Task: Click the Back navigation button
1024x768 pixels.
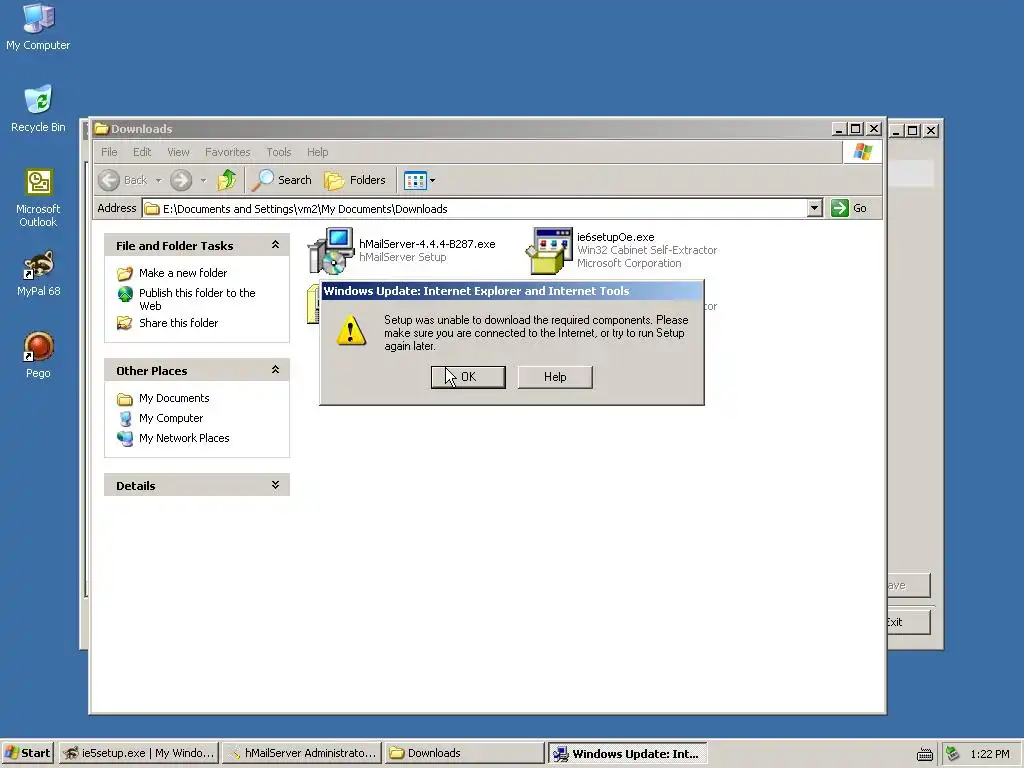Action: coord(122,180)
